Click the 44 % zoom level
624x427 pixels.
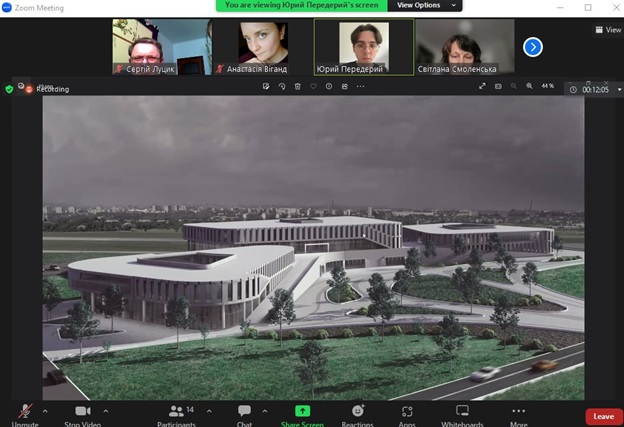click(x=548, y=86)
